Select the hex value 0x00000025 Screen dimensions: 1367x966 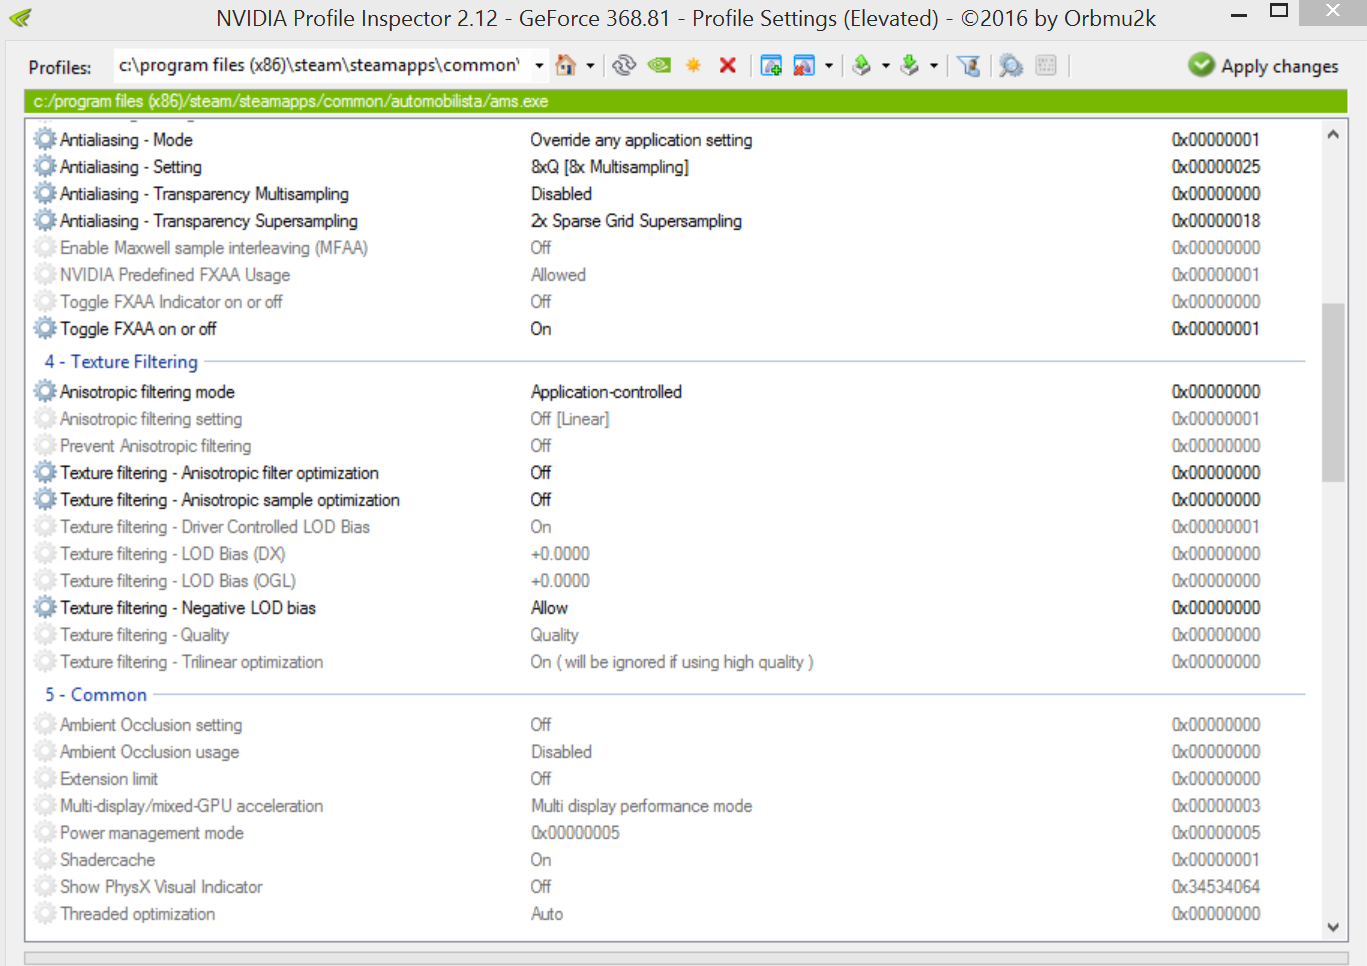pos(1215,167)
